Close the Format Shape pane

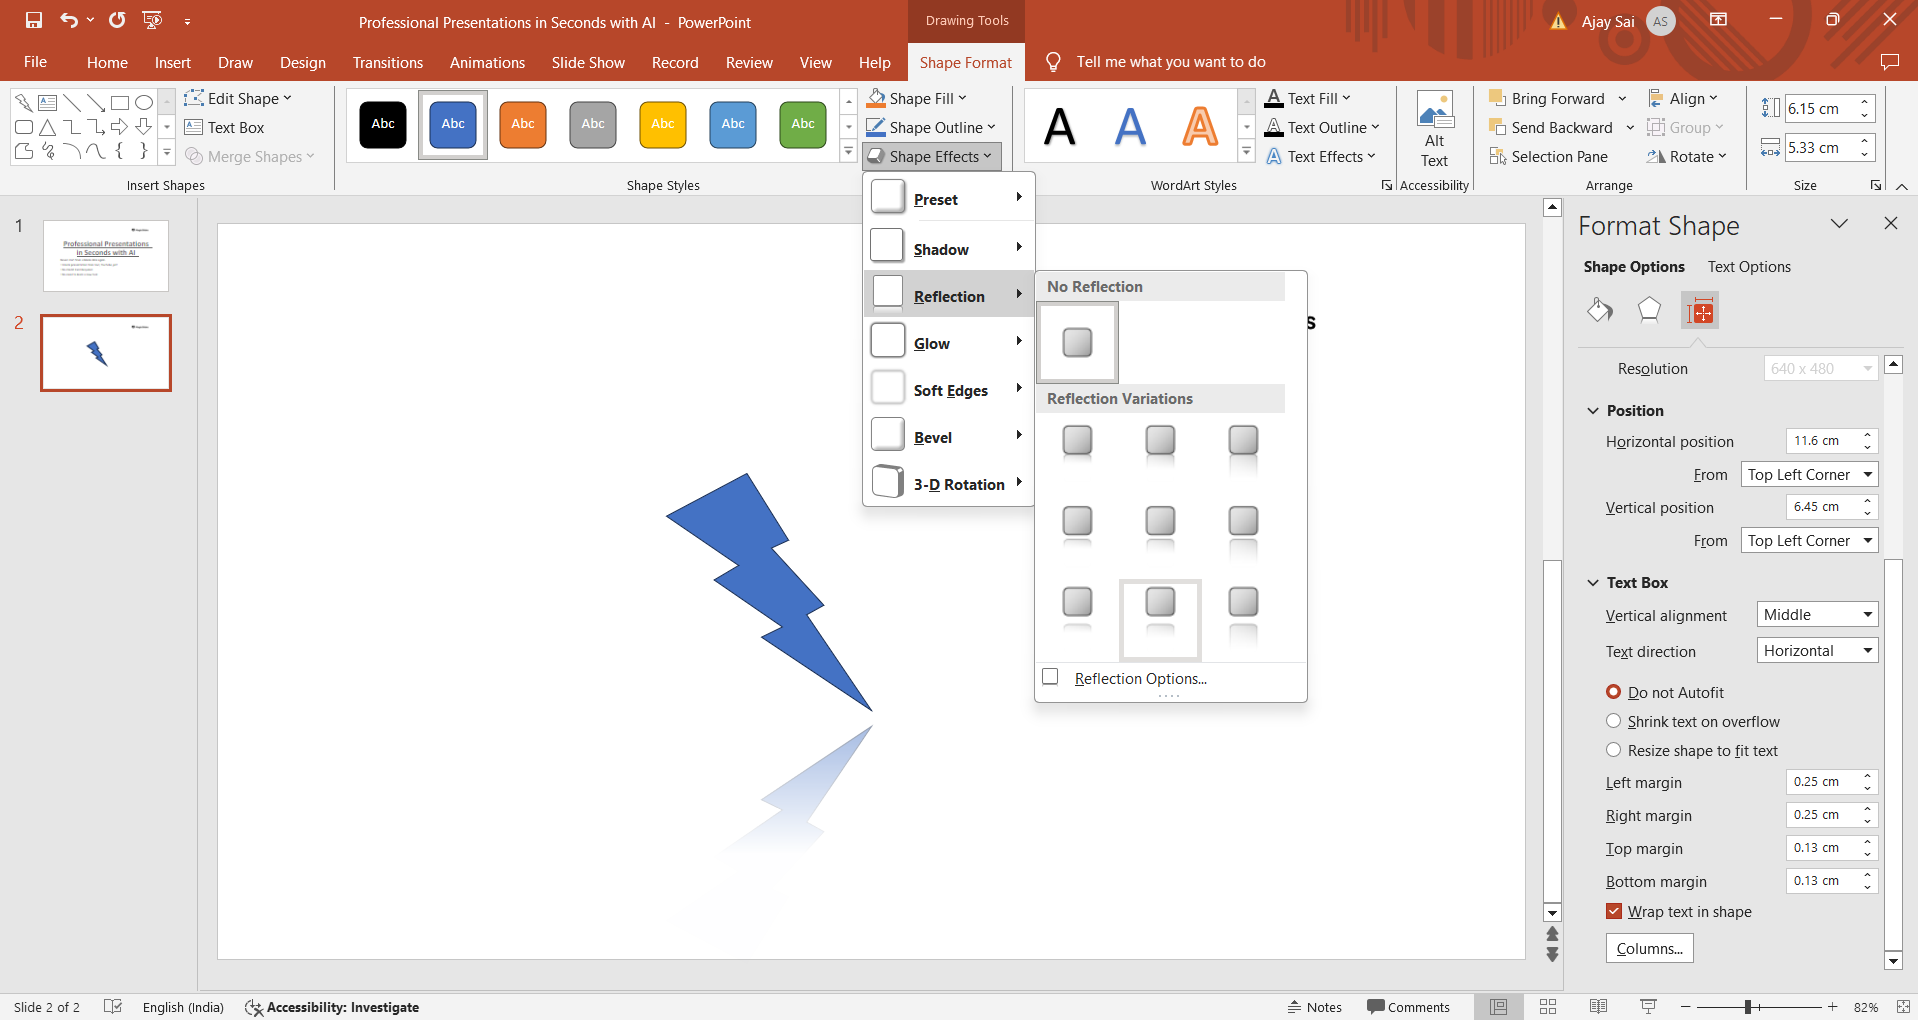pos(1890,223)
